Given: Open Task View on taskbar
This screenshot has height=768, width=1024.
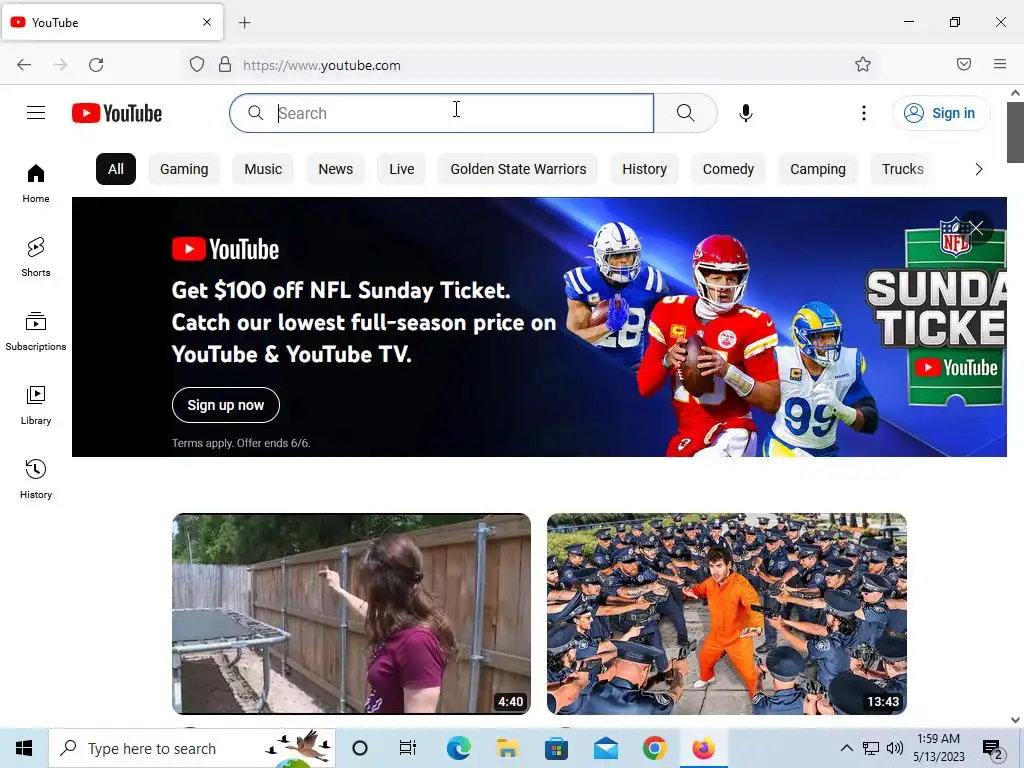Looking at the screenshot, I should pyautogui.click(x=408, y=748).
